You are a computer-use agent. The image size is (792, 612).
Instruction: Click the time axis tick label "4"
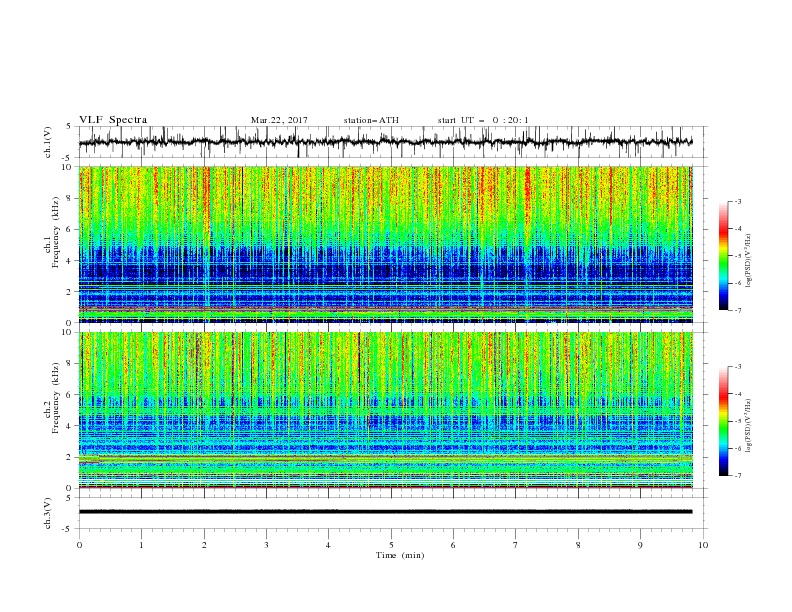tap(328, 545)
